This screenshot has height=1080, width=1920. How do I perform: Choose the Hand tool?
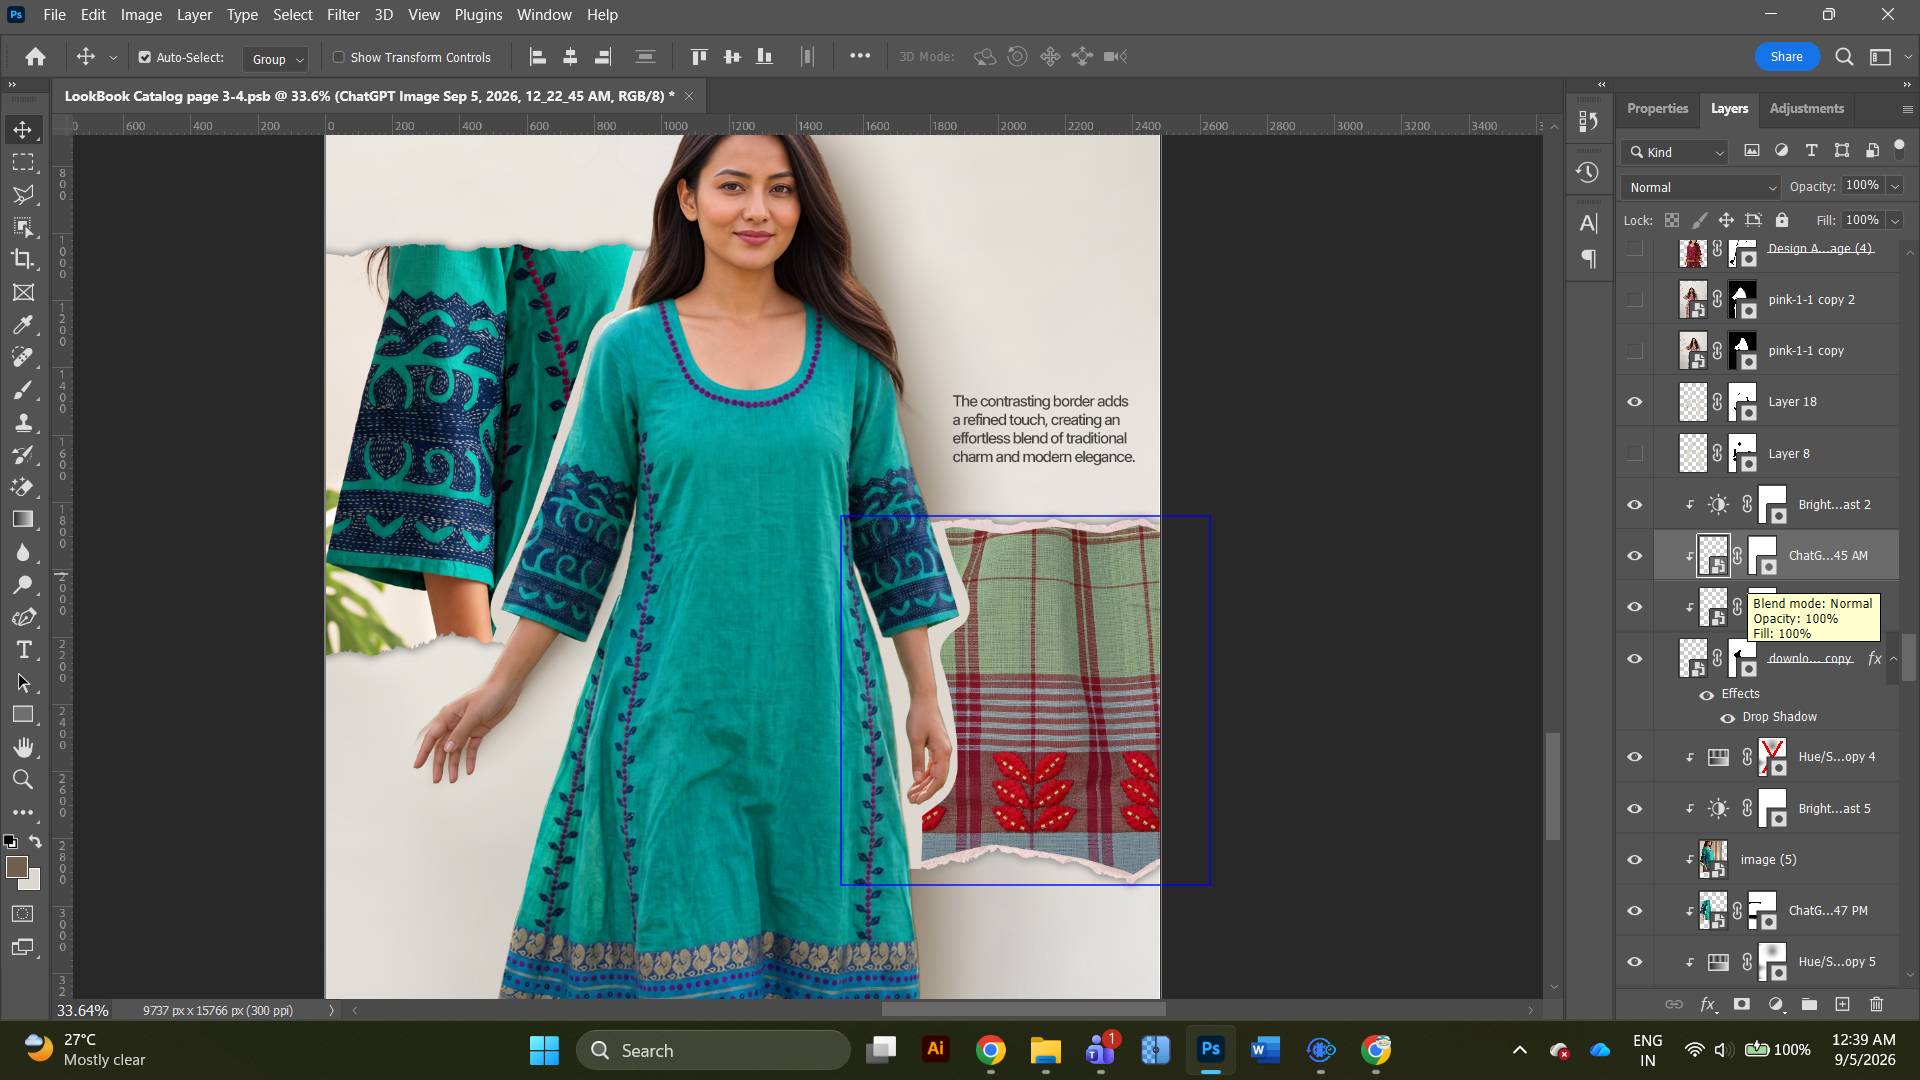tap(23, 747)
